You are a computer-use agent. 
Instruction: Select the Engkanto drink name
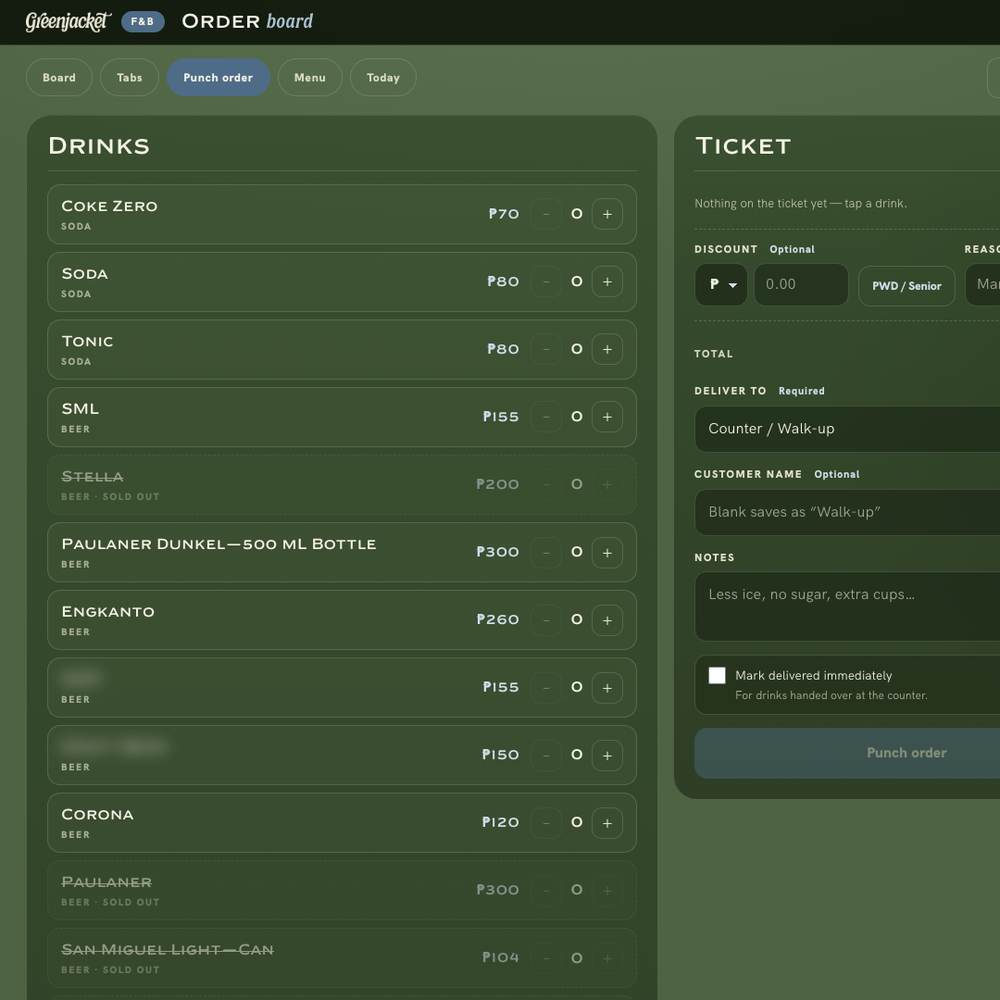pyautogui.click(x=108, y=612)
